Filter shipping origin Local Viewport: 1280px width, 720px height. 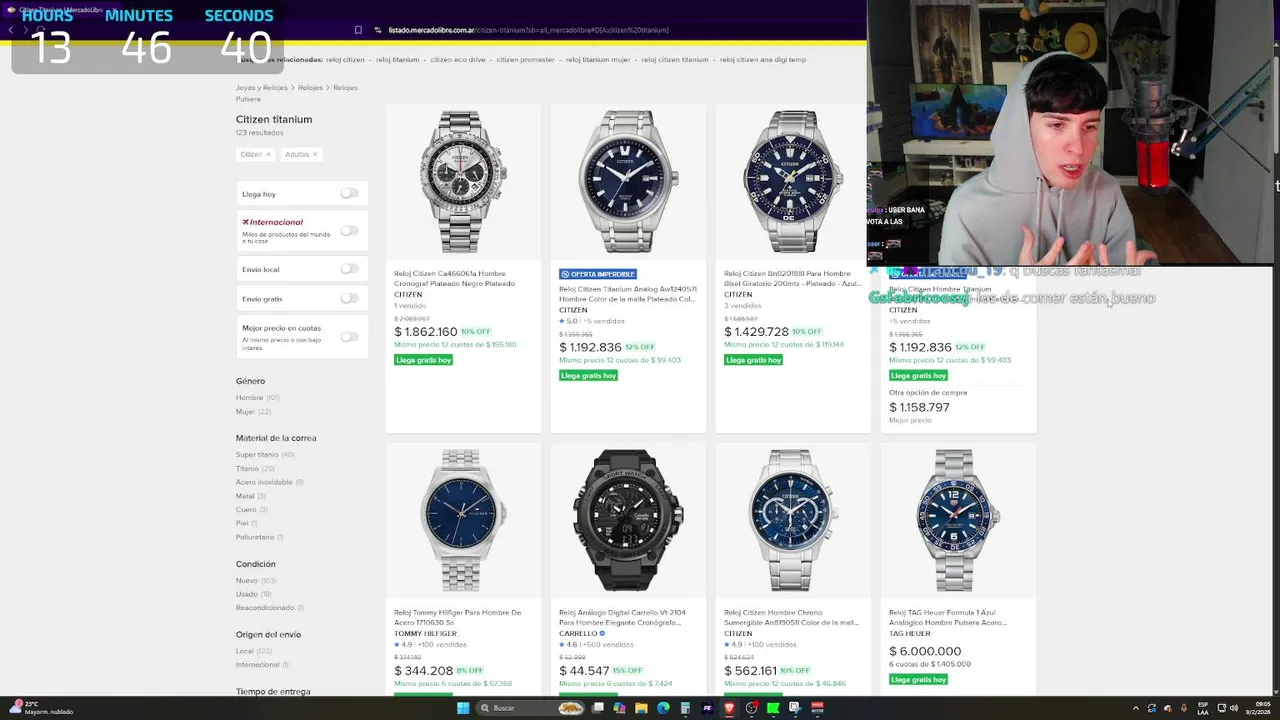(254, 651)
